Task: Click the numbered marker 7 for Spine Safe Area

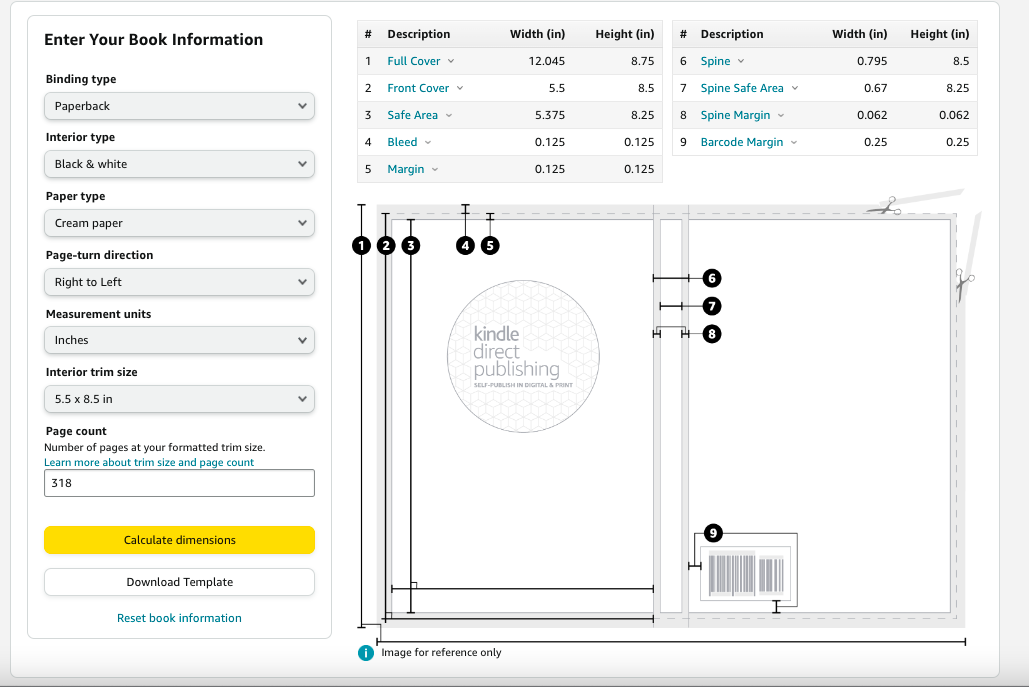Action: click(x=711, y=306)
